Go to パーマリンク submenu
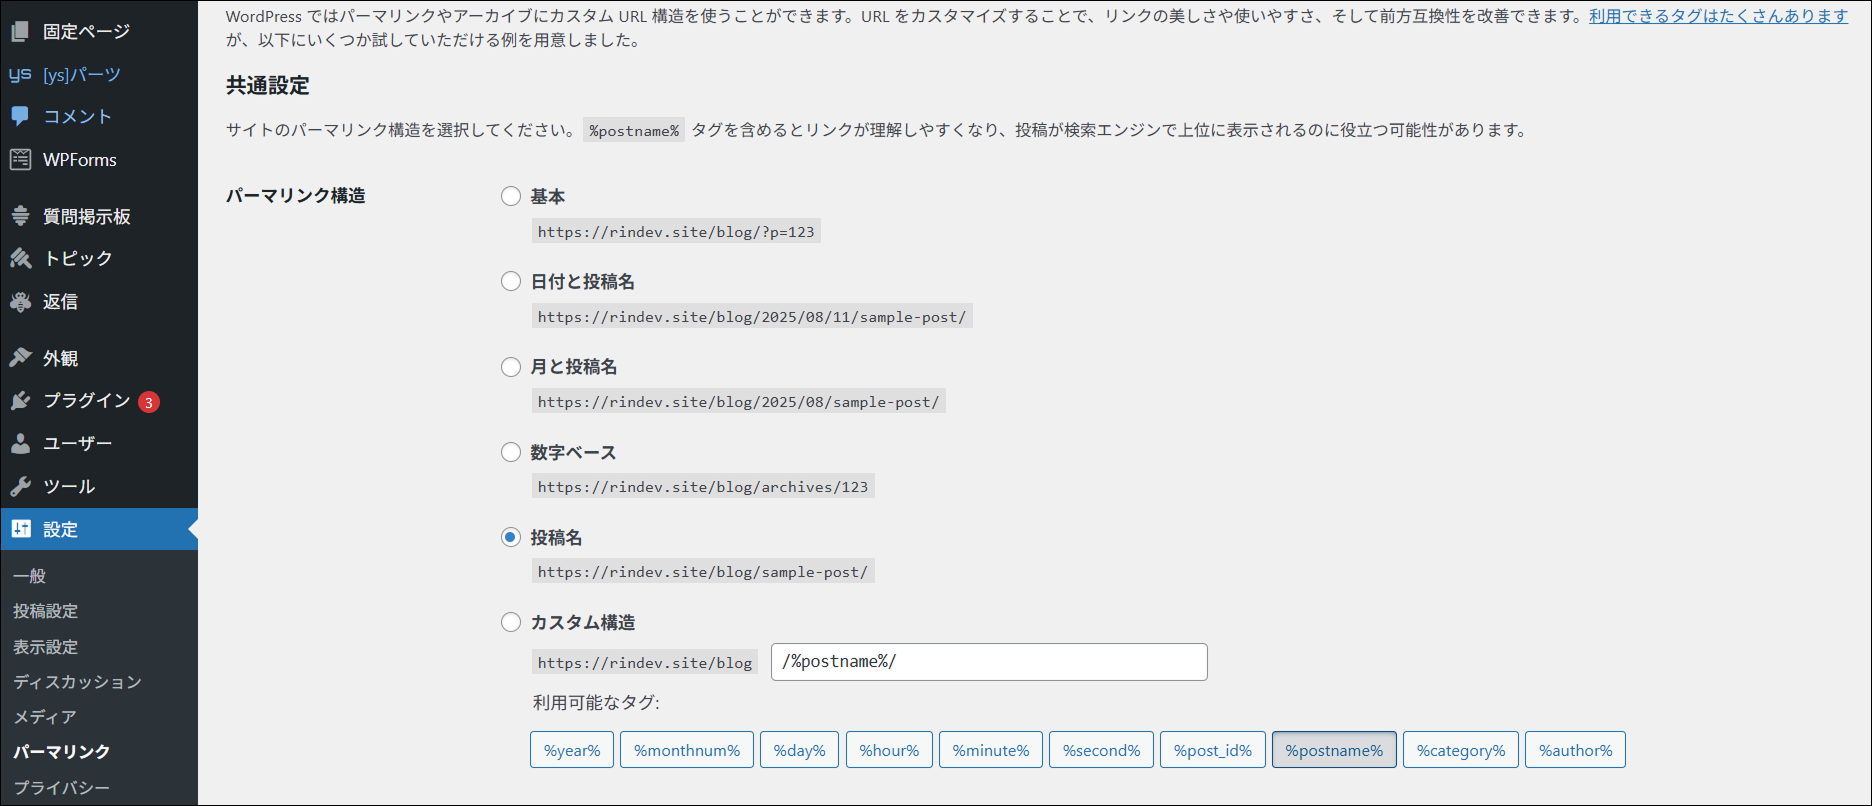1872x806 pixels. [62, 752]
